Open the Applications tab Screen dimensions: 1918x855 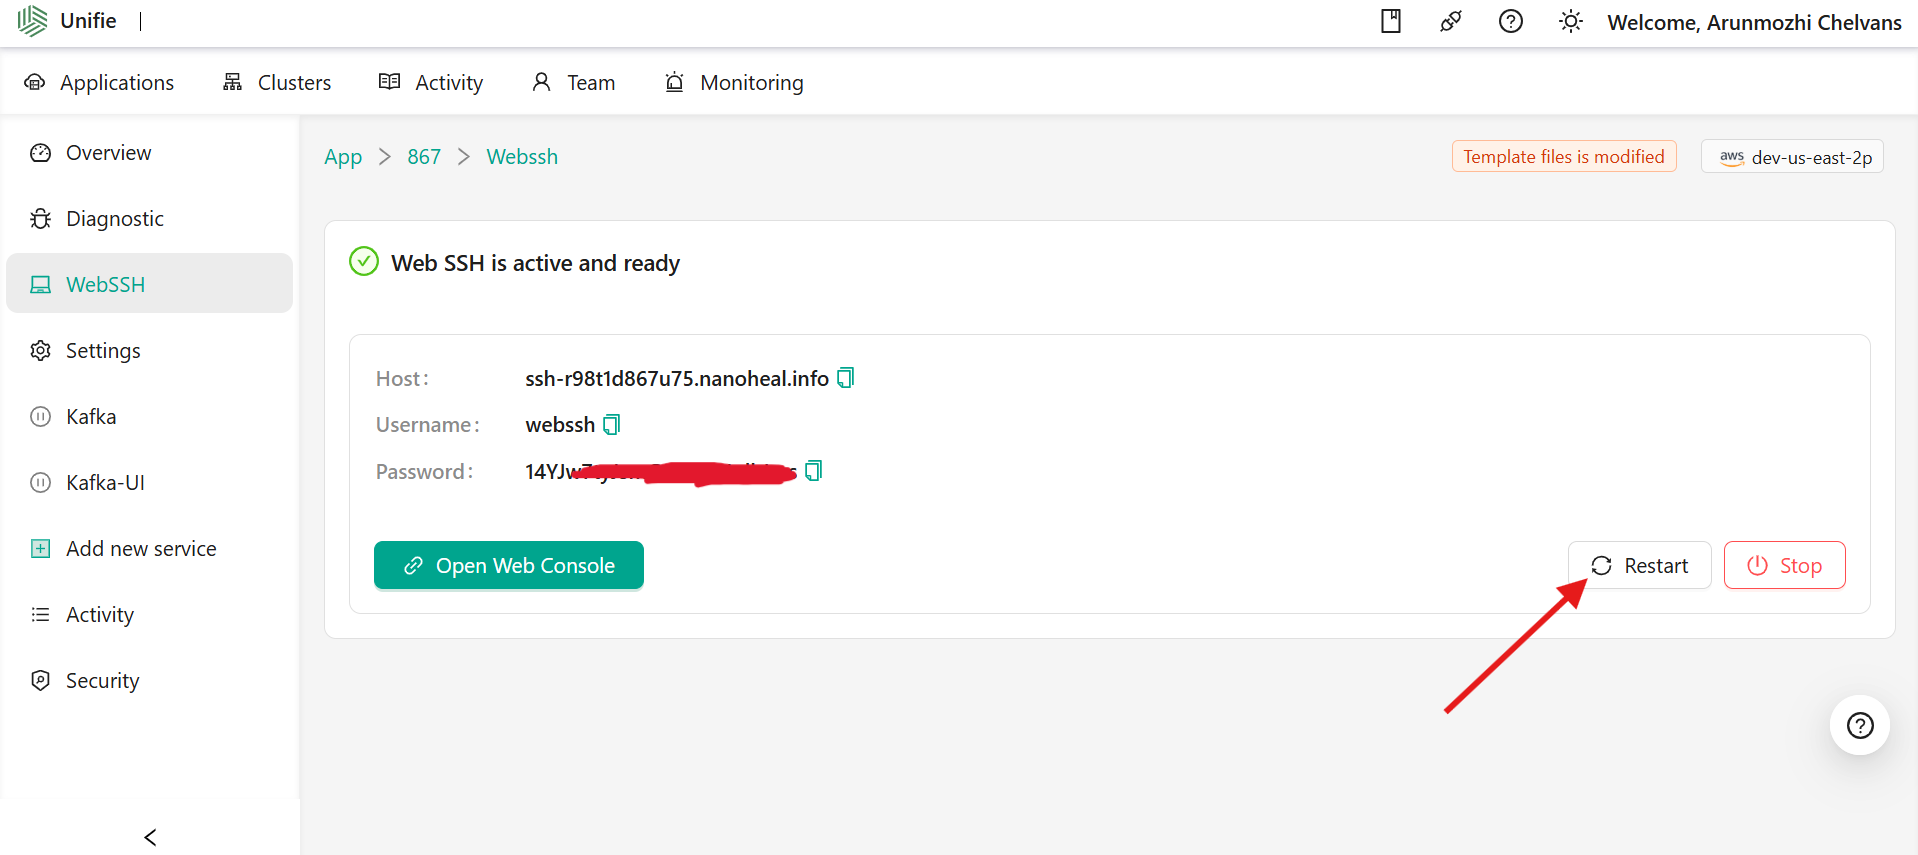99,82
